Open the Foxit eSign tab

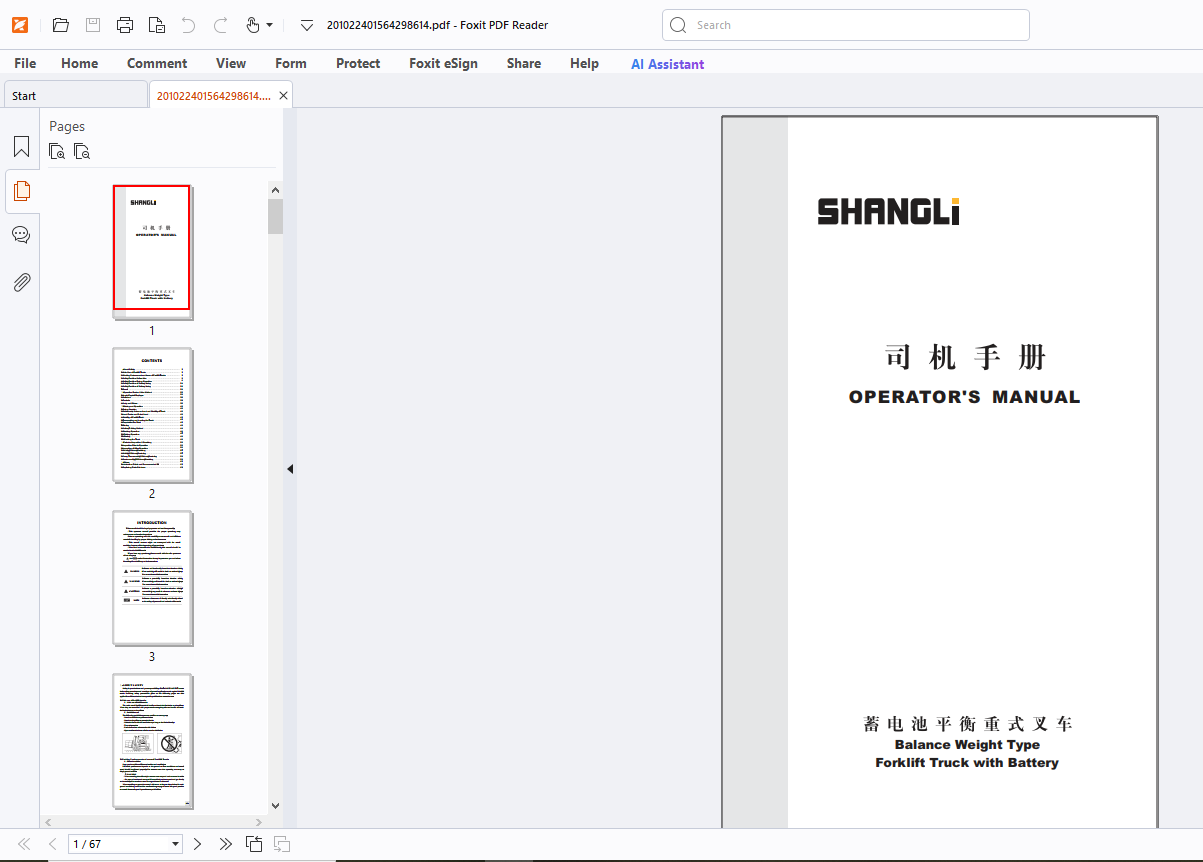point(443,63)
